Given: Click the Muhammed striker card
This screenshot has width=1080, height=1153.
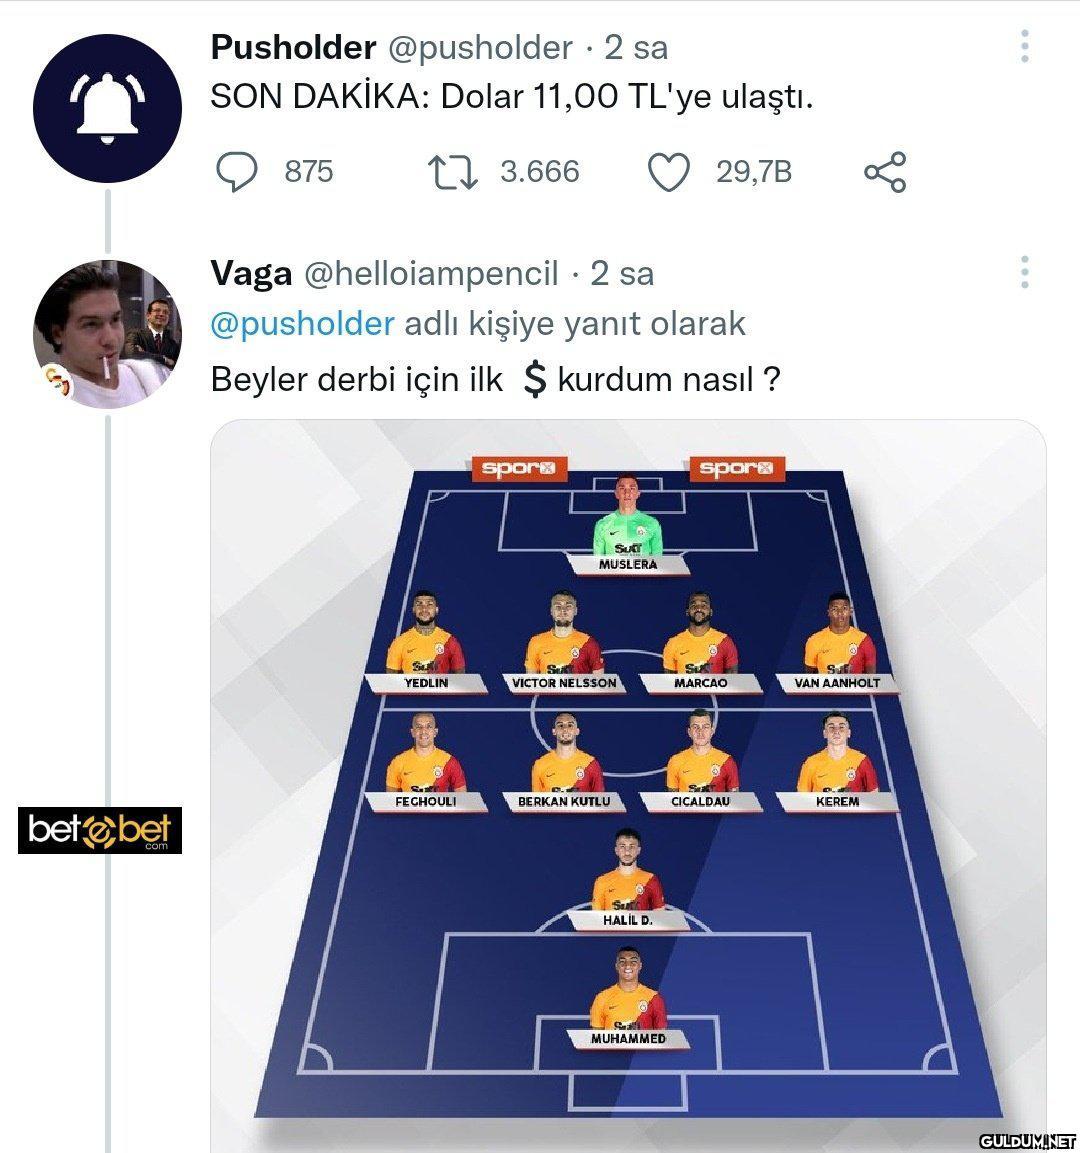Looking at the screenshot, I should pos(628,999).
